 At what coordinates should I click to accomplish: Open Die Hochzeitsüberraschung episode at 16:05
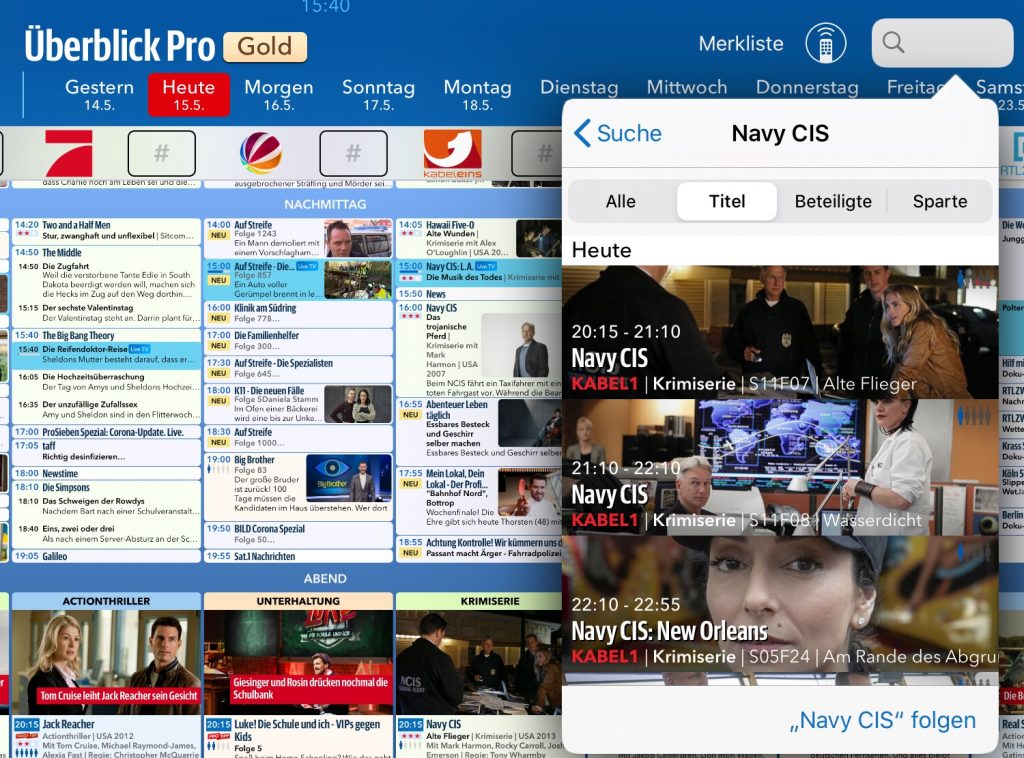pyautogui.click(x=106, y=382)
